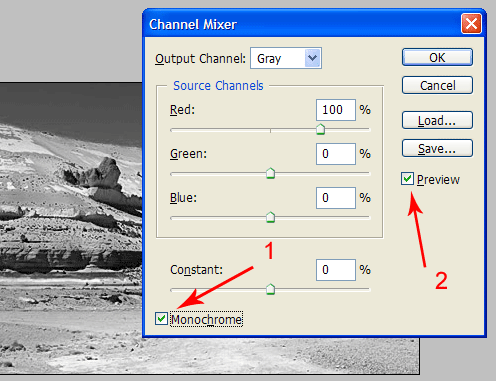Click the Source Channels group label
This screenshot has width=496, height=381.
(218, 86)
